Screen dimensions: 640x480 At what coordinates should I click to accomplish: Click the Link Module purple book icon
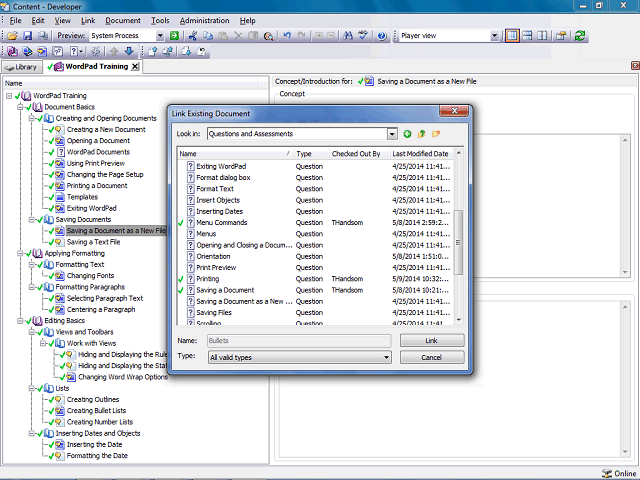(x=12, y=51)
